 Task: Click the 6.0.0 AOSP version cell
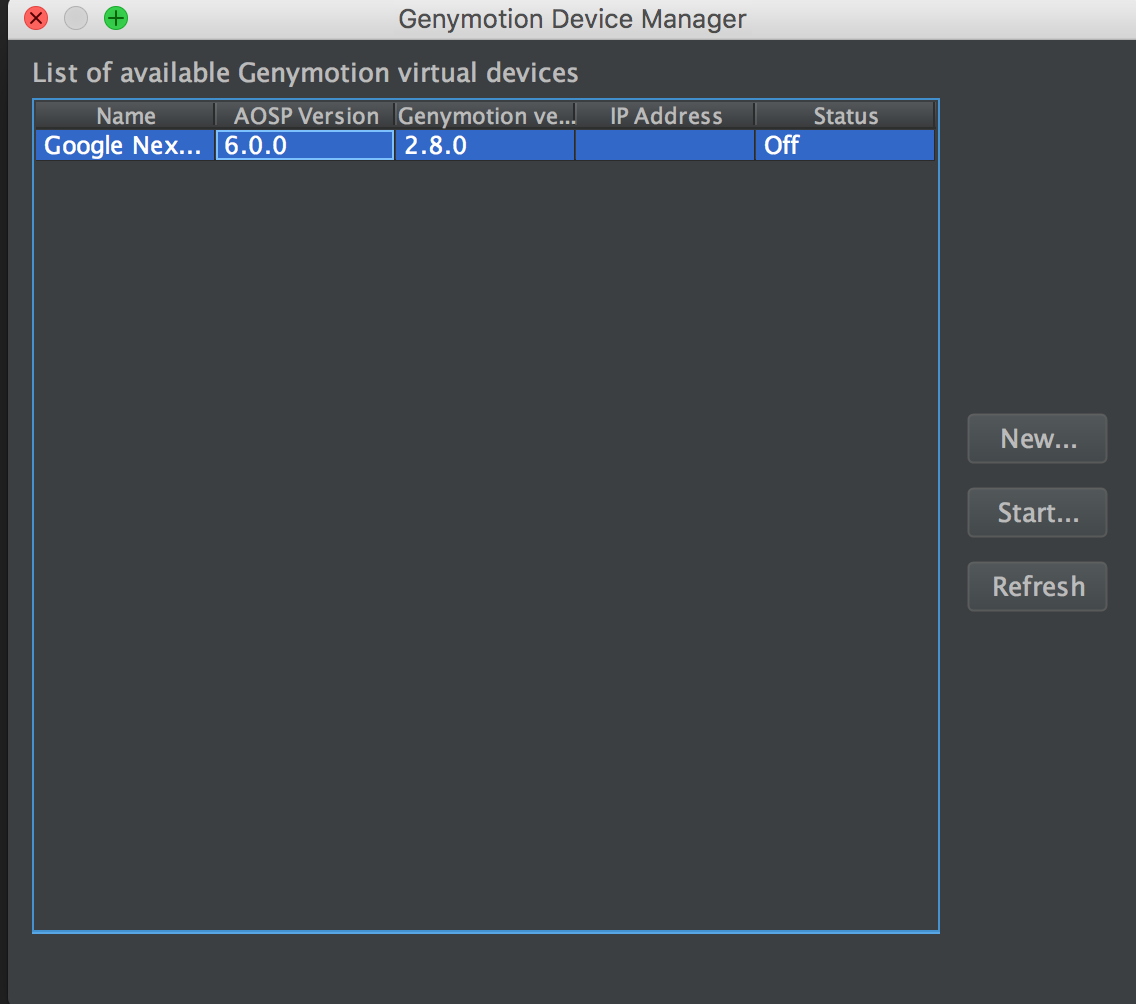coord(305,146)
